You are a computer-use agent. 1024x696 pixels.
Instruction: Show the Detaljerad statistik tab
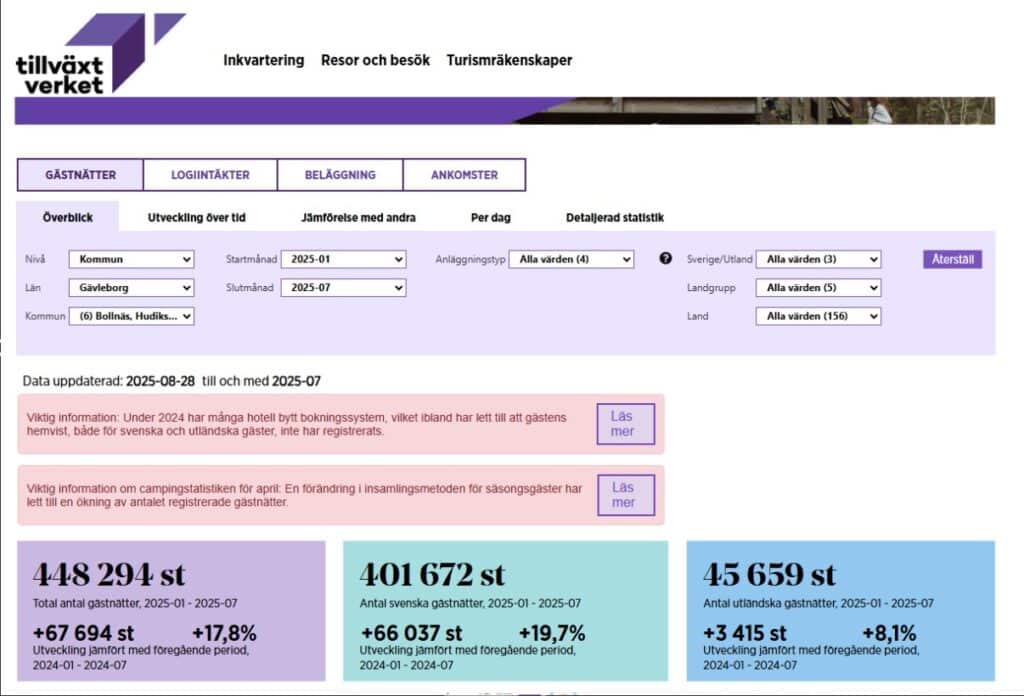pyautogui.click(x=614, y=217)
